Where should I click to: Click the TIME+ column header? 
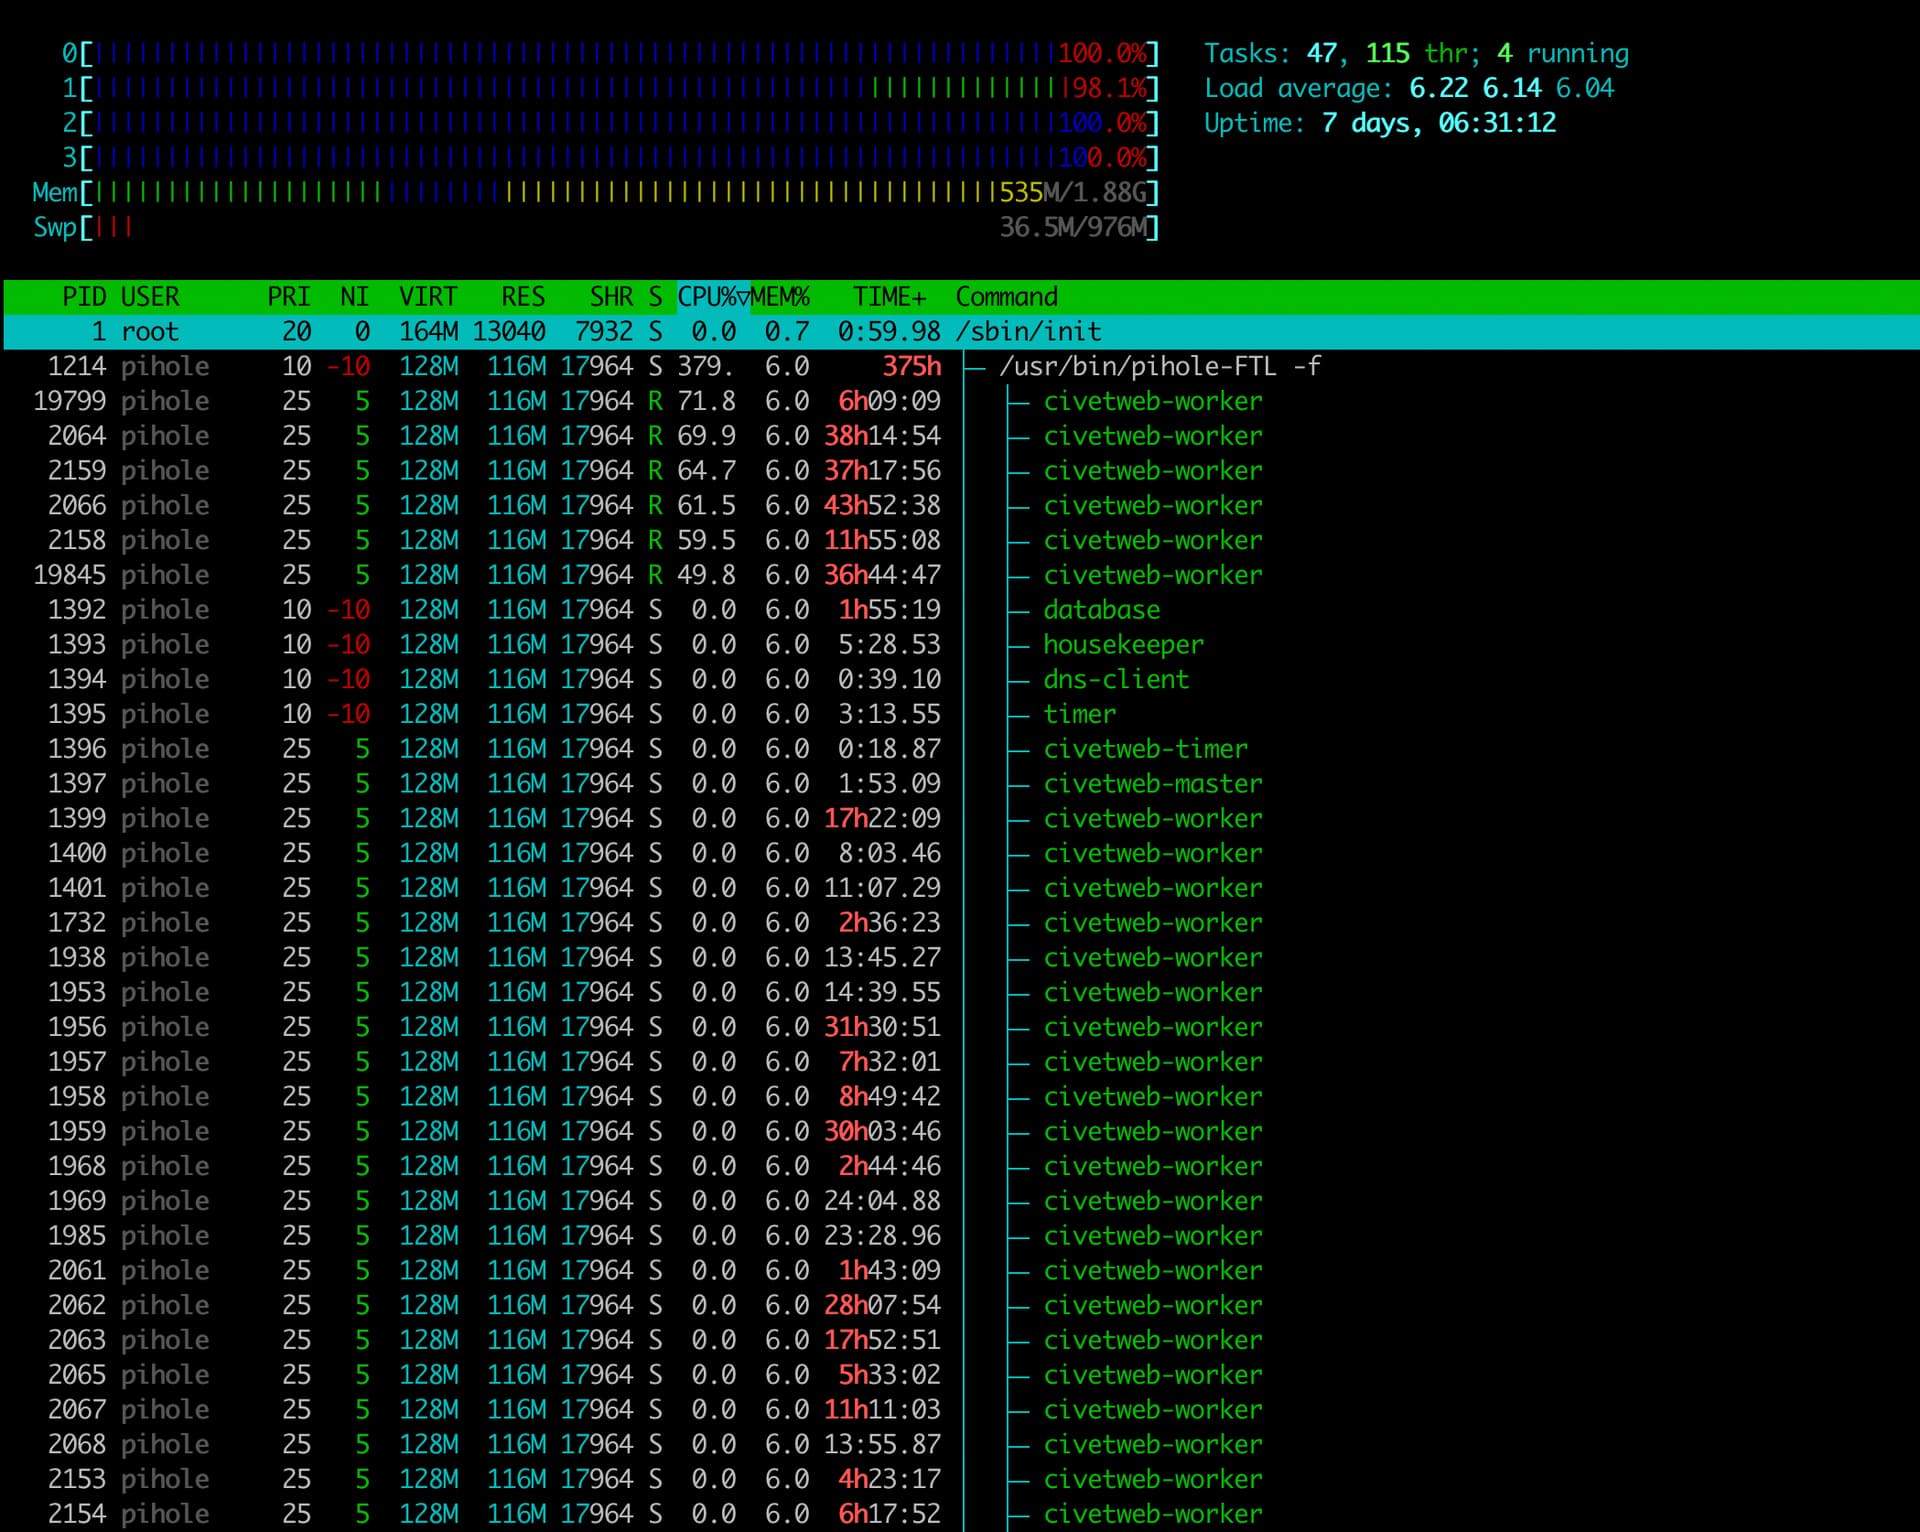[x=889, y=297]
